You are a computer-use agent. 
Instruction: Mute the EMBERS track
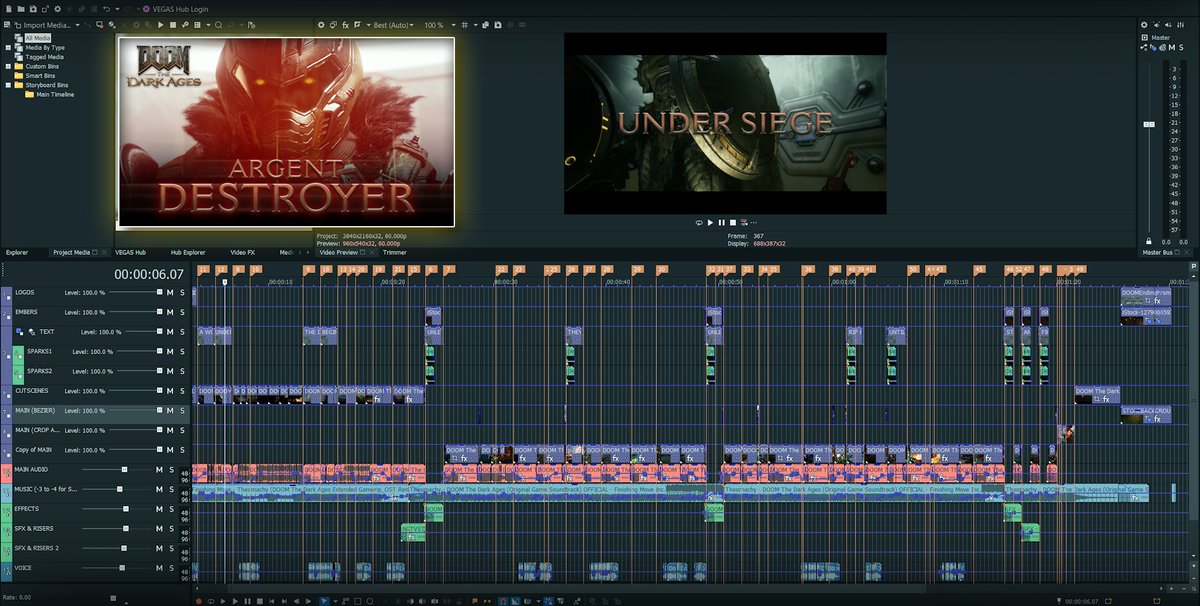pos(170,312)
